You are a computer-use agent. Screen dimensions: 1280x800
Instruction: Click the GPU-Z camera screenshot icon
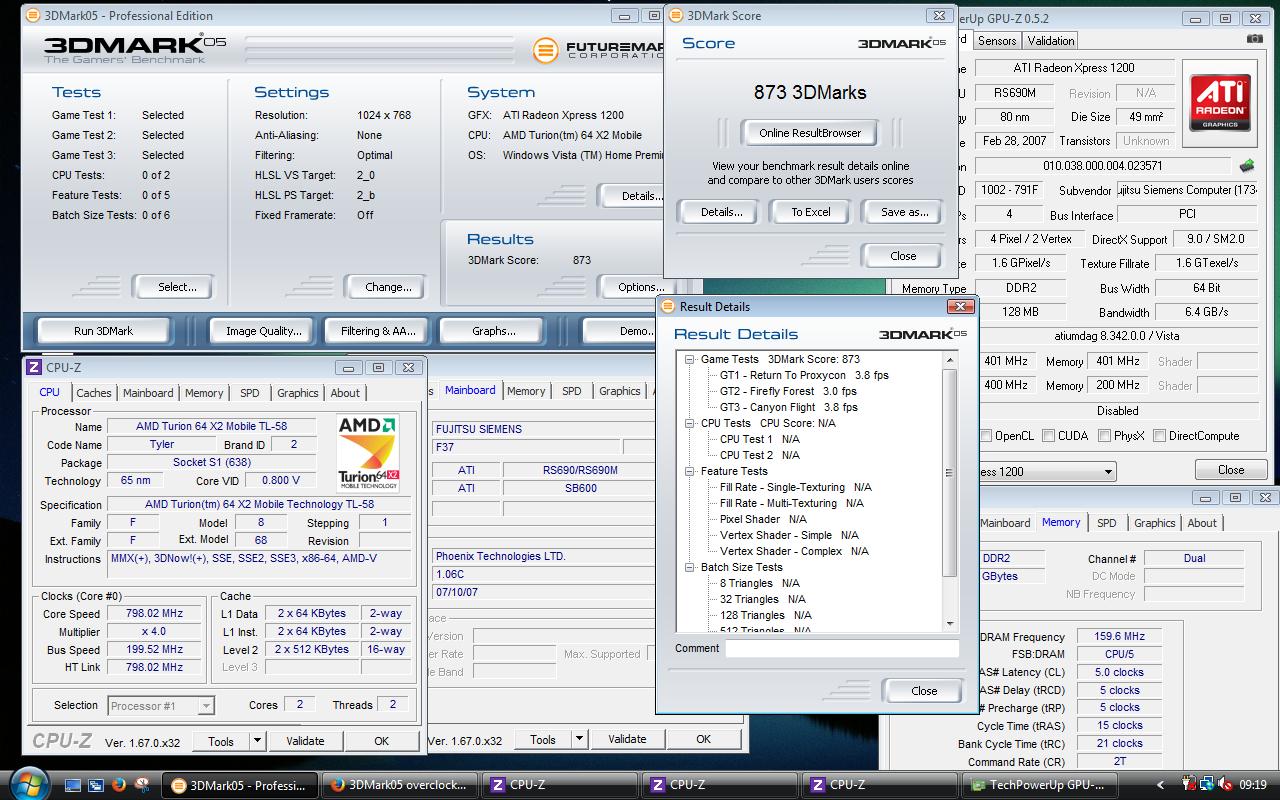(1254, 39)
